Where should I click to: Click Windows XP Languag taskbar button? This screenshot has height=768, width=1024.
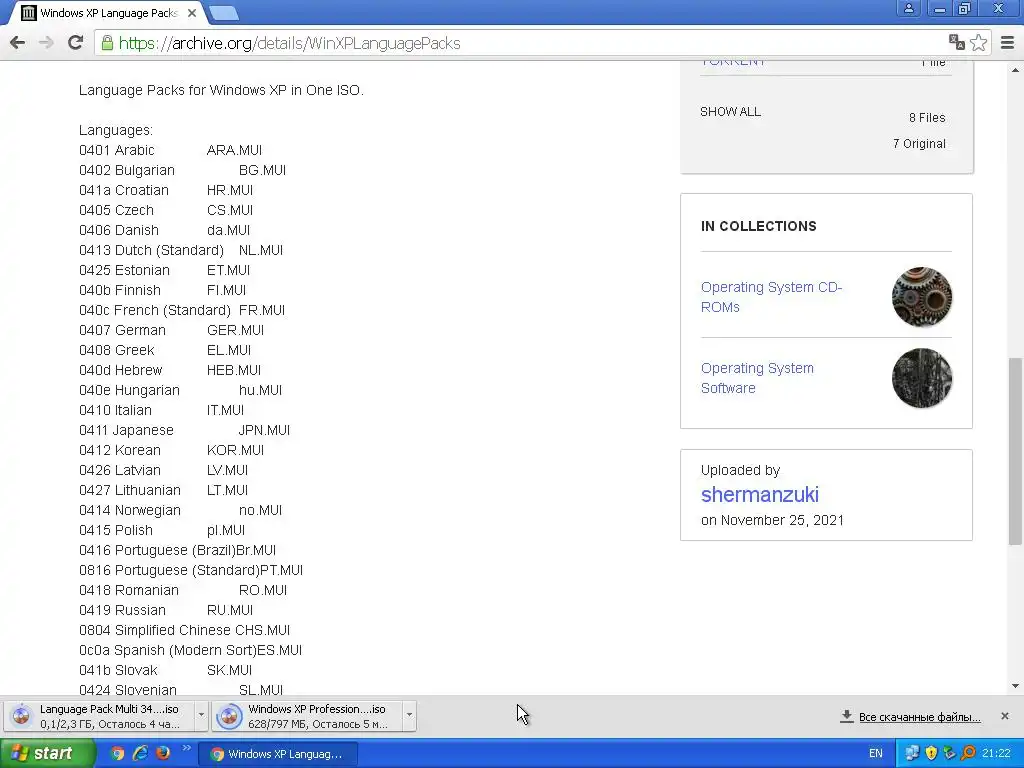(277, 754)
